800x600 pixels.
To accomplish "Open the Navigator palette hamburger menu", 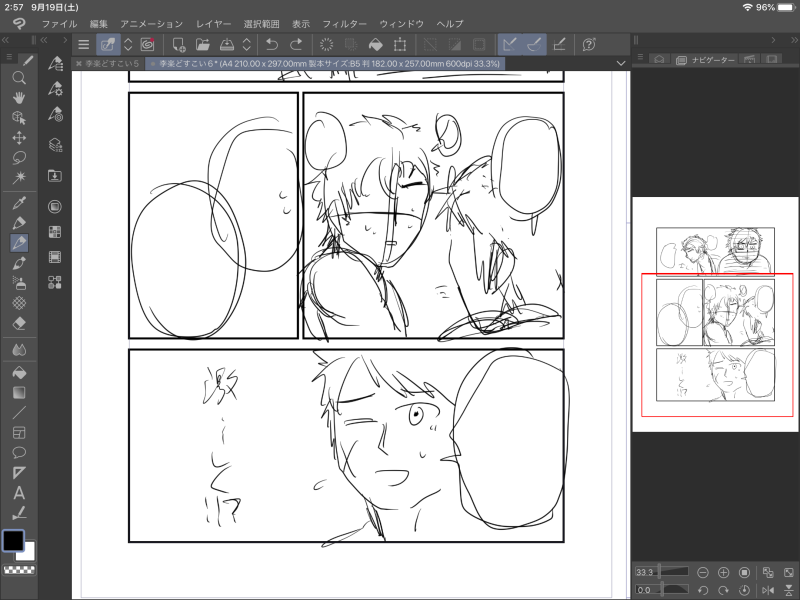I will (640, 58).
